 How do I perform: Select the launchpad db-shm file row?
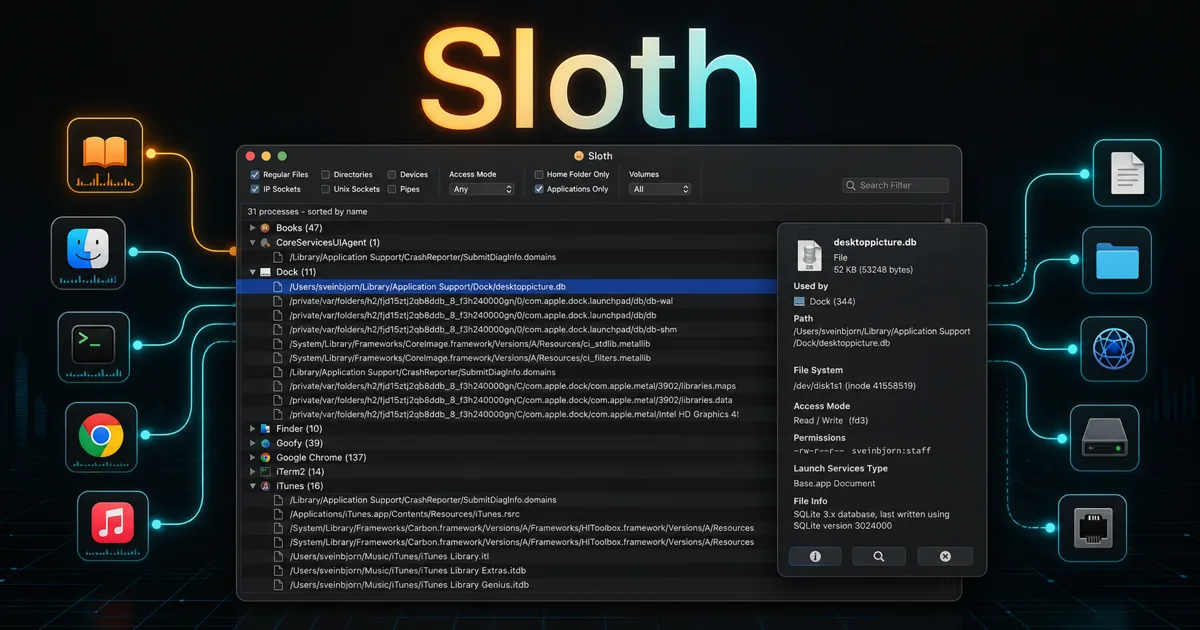(509, 329)
